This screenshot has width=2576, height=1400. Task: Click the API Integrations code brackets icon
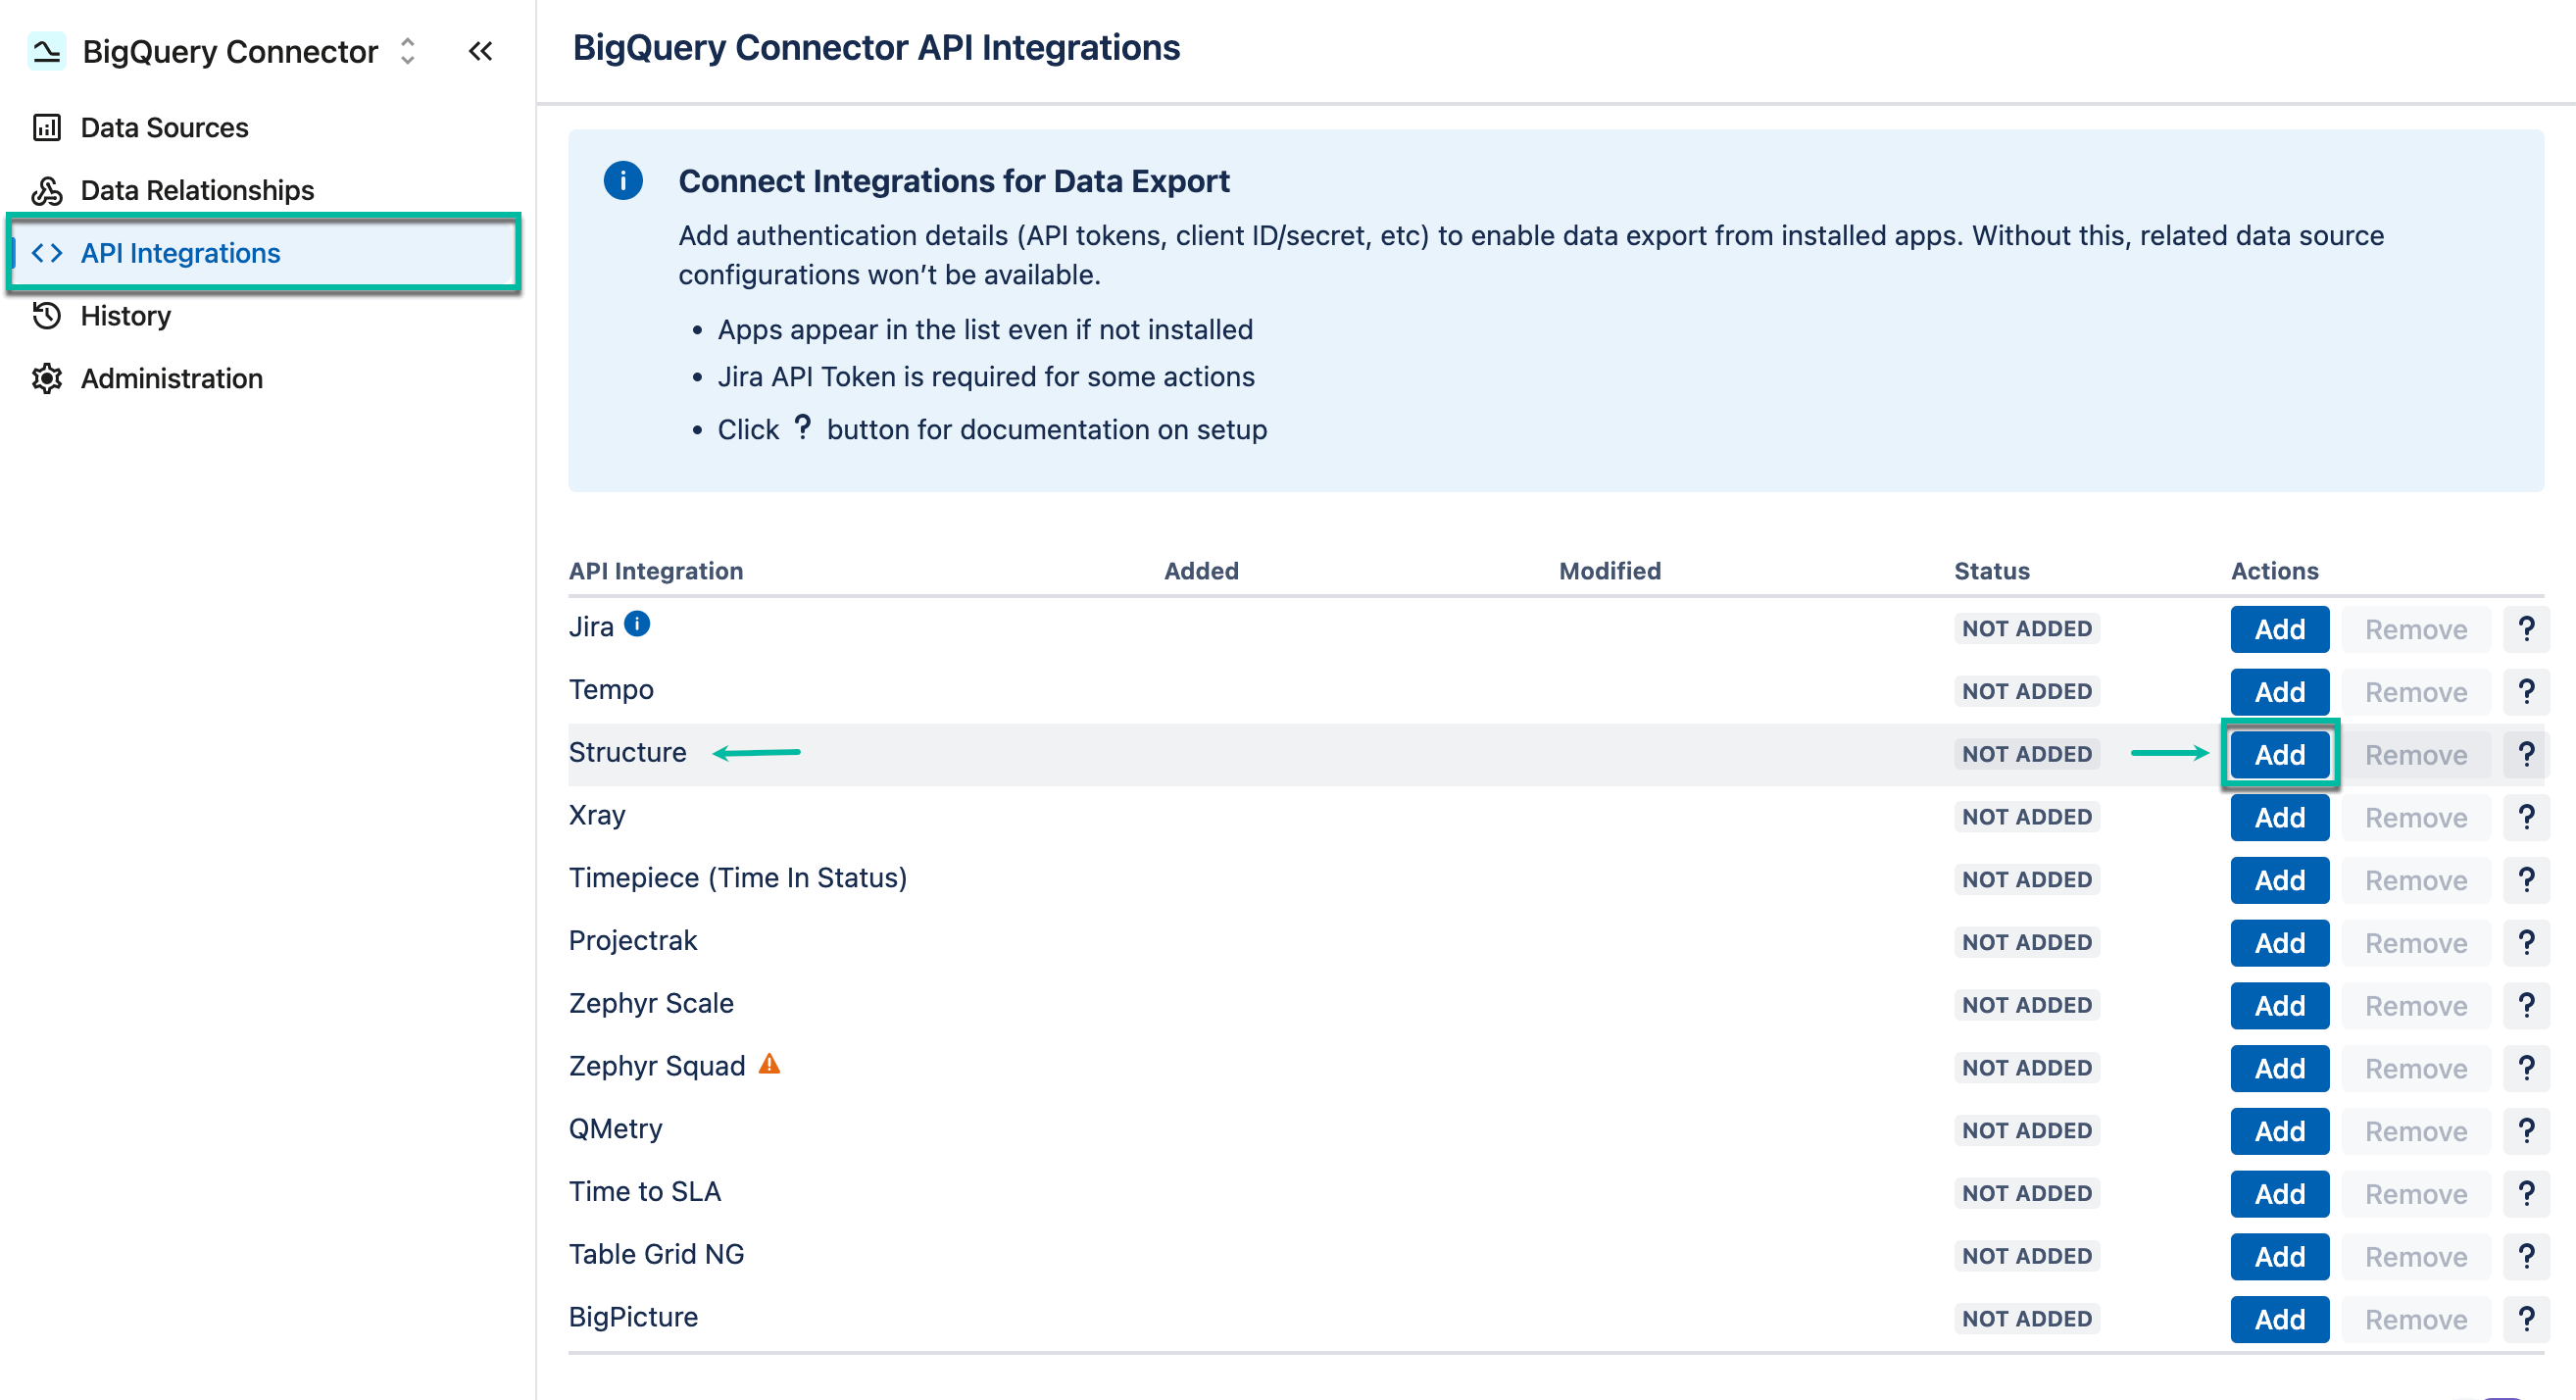click(x=47, y=253)
